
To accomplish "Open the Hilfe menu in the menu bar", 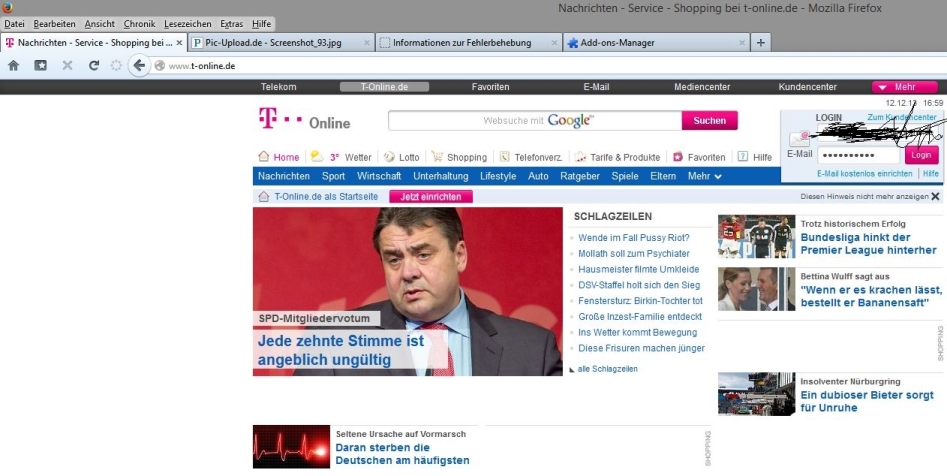I will coord(262,24).
